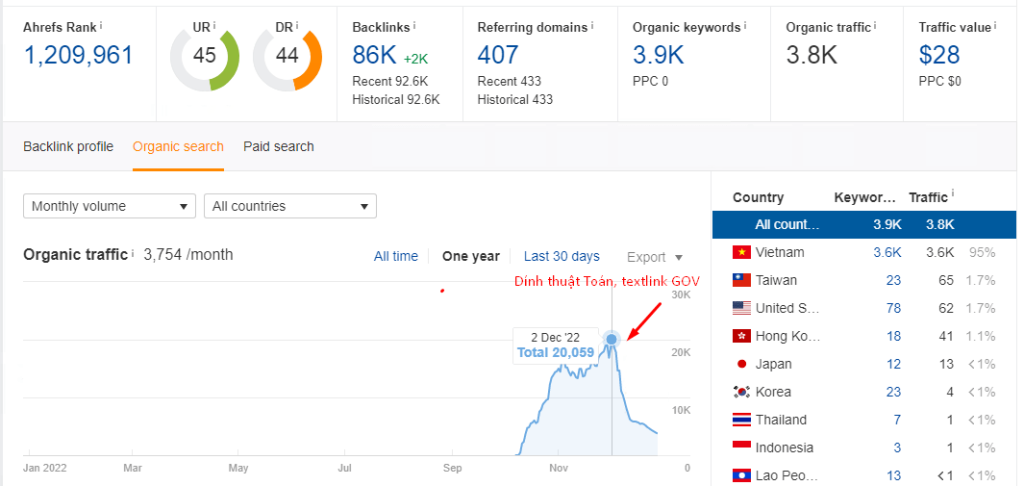This screenshot has width=1024, height=486.
Task: Click info icon next to Ahrefs Rank
Action: pos(101,25)
